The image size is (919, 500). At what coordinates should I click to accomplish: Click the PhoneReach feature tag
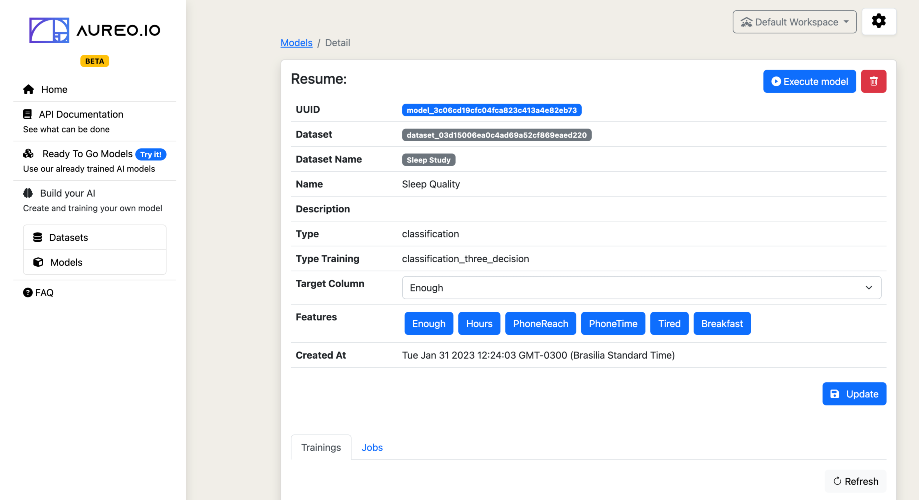coord(540,324)
